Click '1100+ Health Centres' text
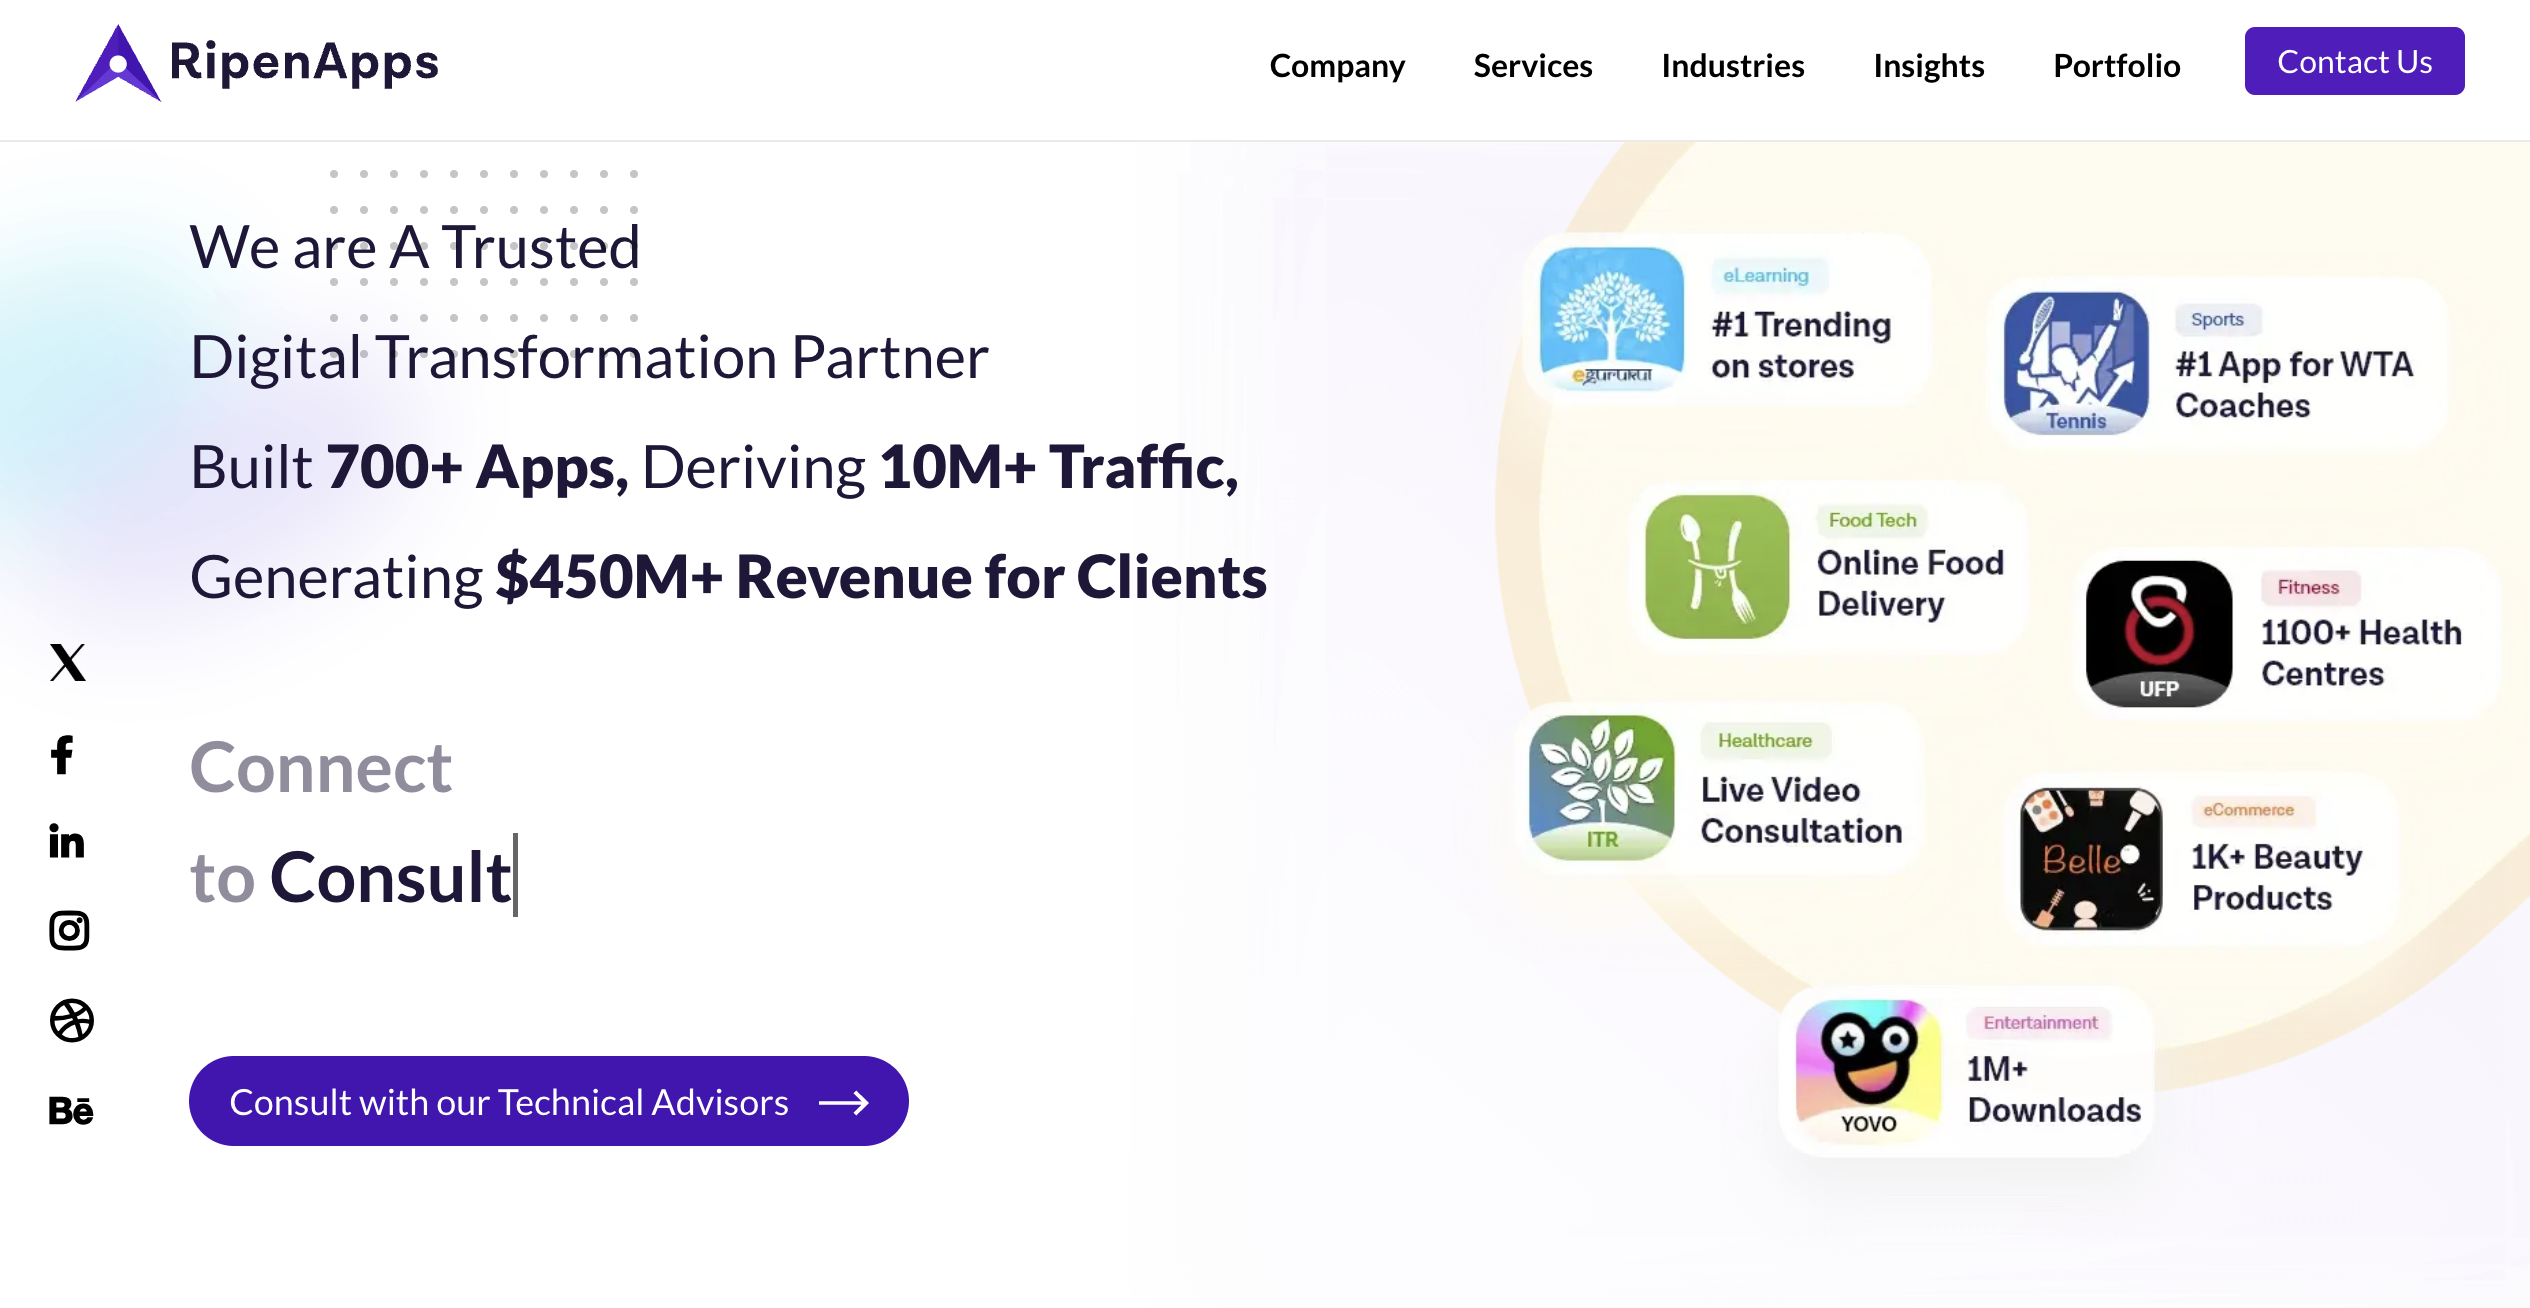 click(x=2361, y=653)
